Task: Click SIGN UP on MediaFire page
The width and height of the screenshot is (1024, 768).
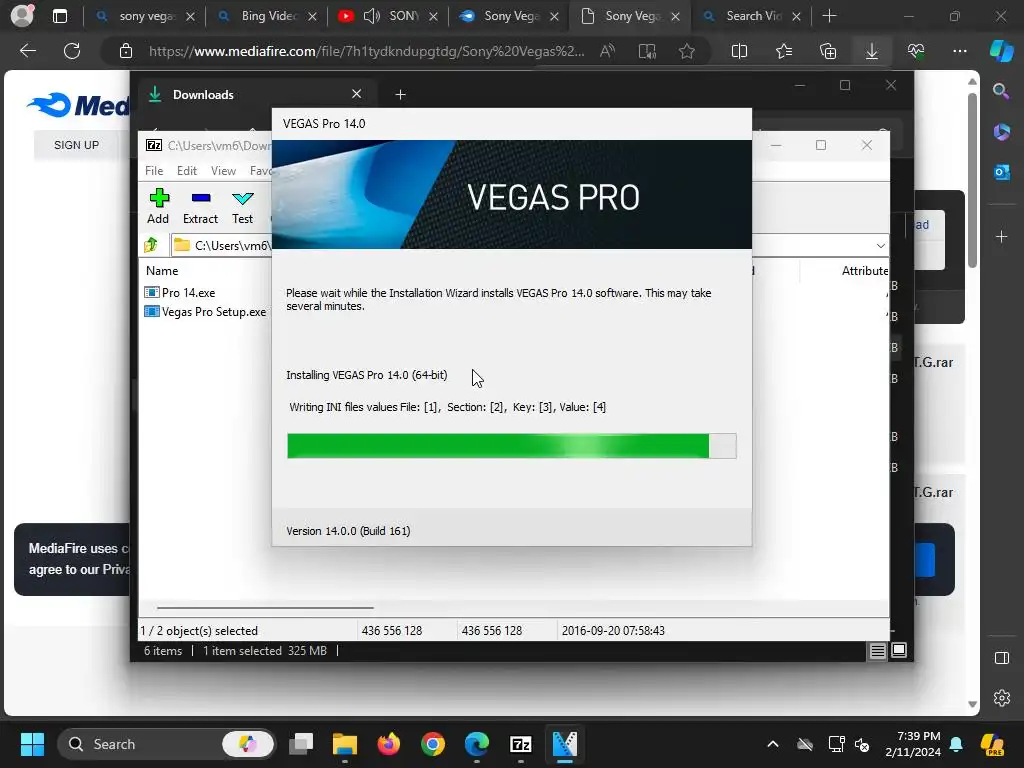Action: pos(76,145)
